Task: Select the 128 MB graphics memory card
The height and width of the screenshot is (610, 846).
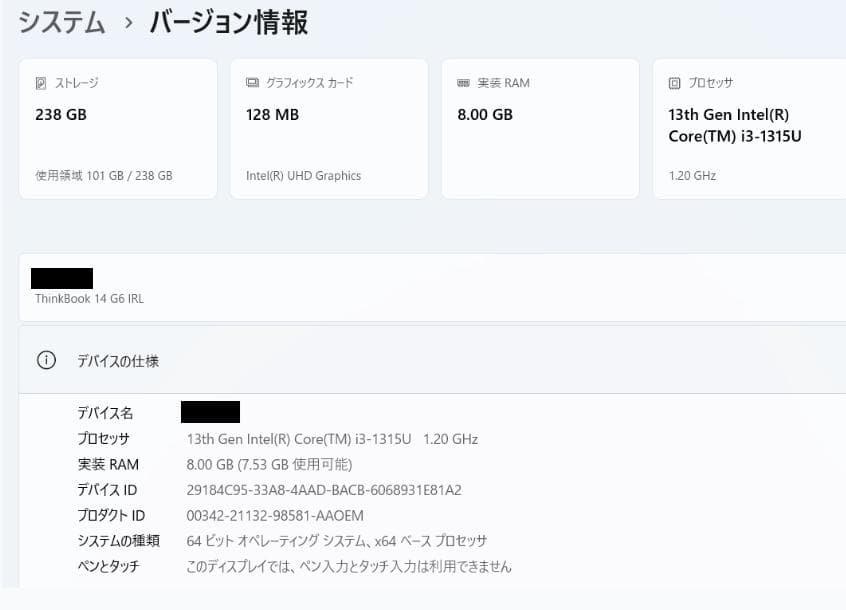Action: pyautogui.click(x=328, y=127)
